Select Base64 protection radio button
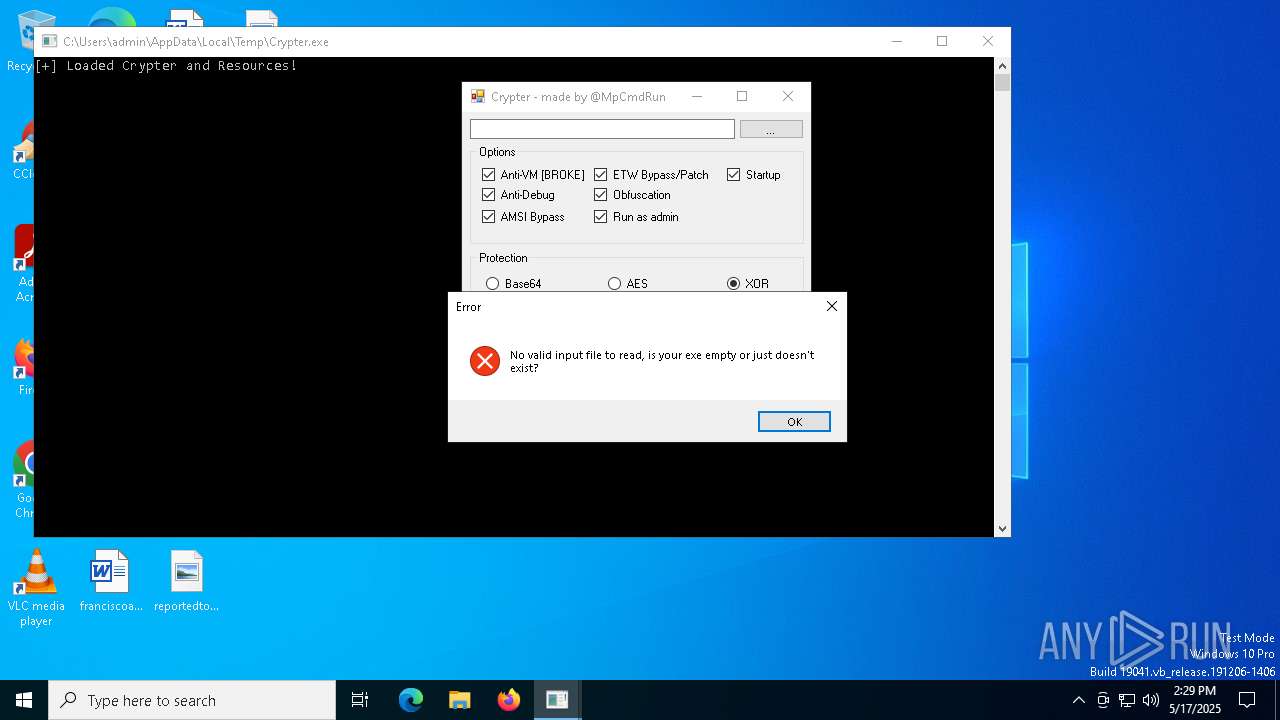The height and width of the screenshot is (720, 1280). coord(492,284)
